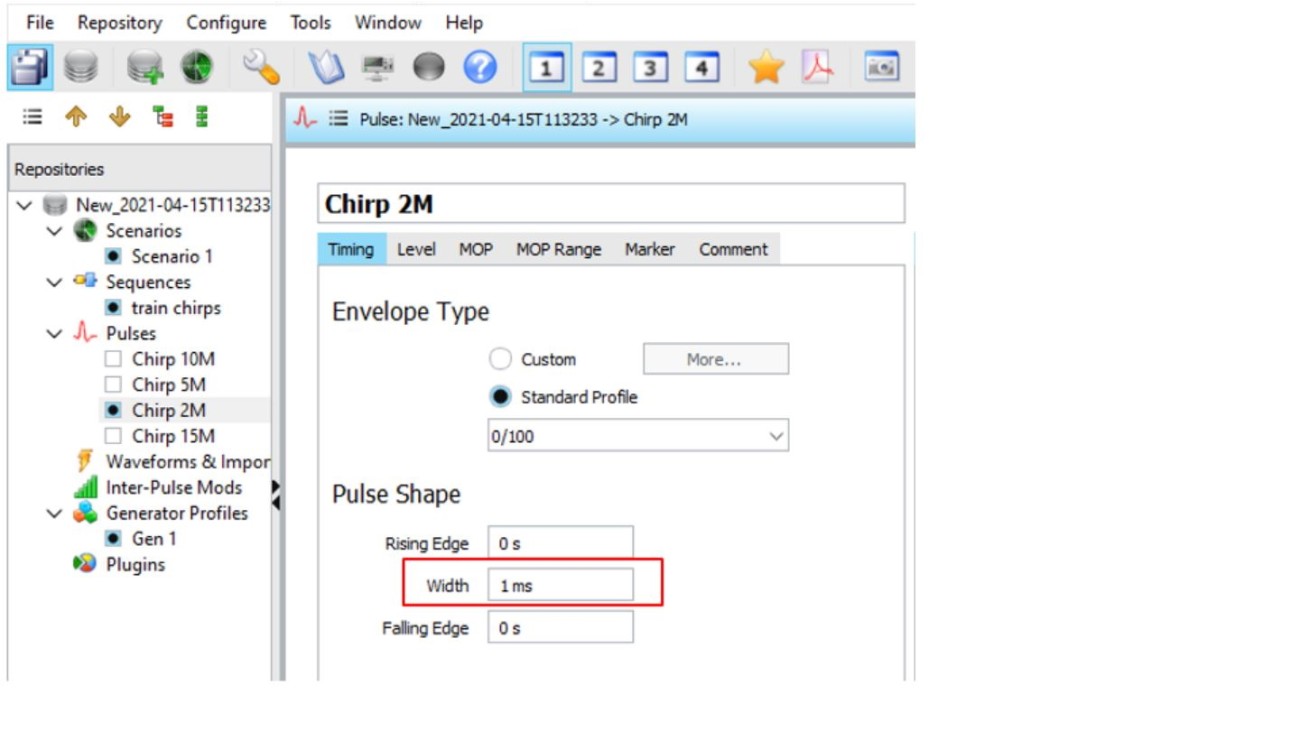
Task: Click the orange move down arrow icon
Action: (x=119, y=117)
